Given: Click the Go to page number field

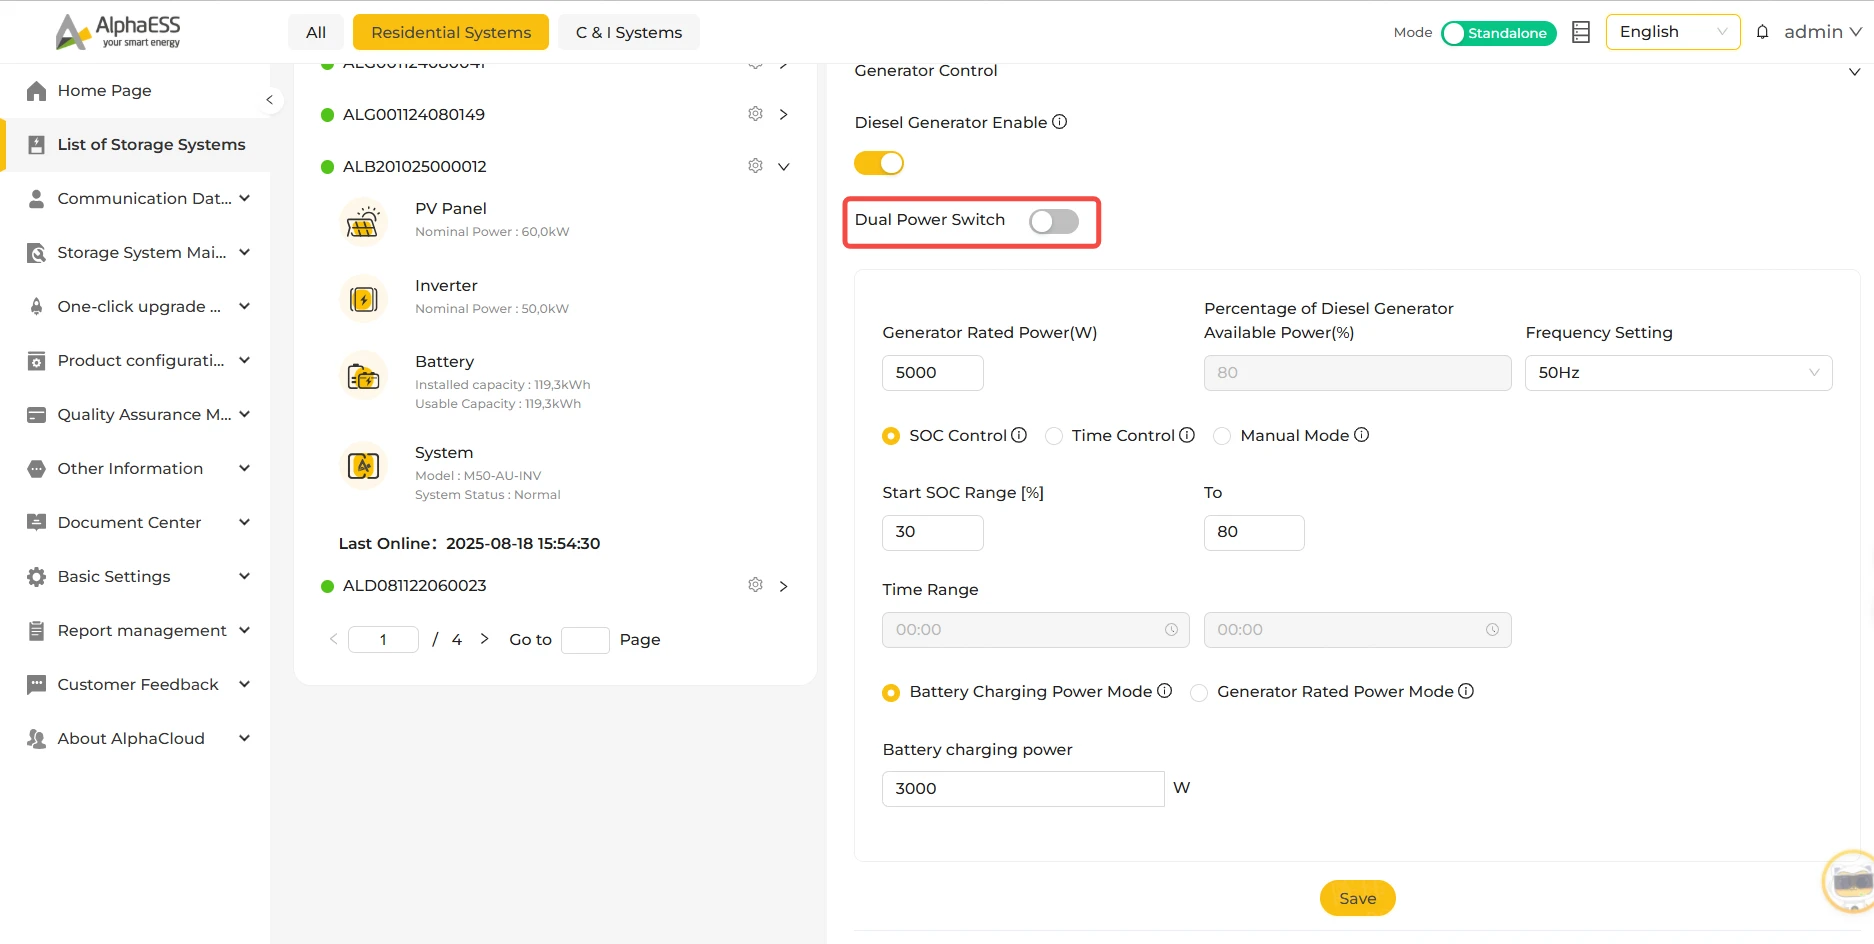Looking at the screenshot, I should coord(585,640).
